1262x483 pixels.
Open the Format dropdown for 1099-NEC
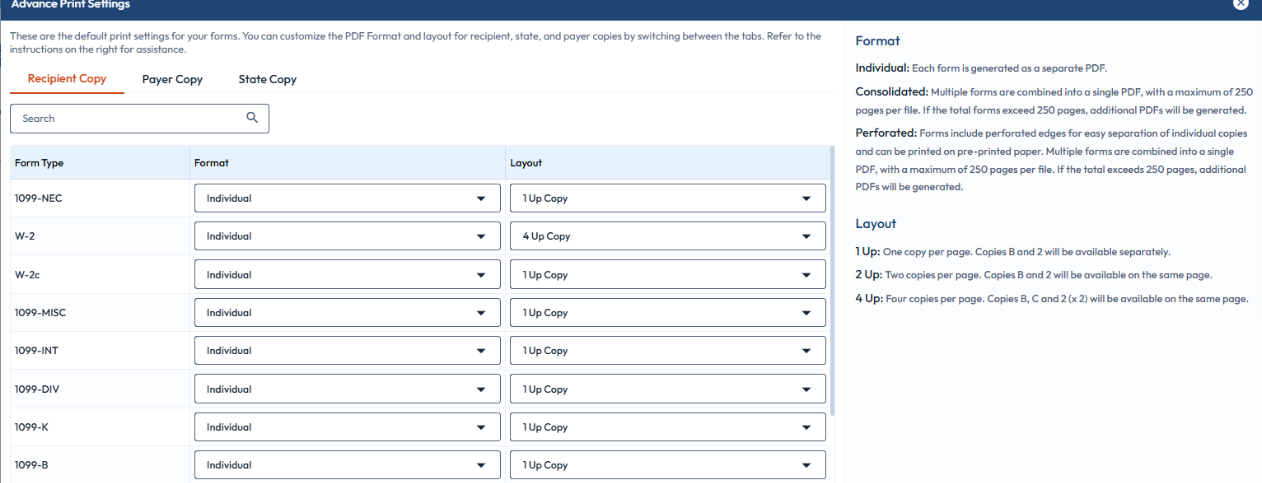point(346,198)
